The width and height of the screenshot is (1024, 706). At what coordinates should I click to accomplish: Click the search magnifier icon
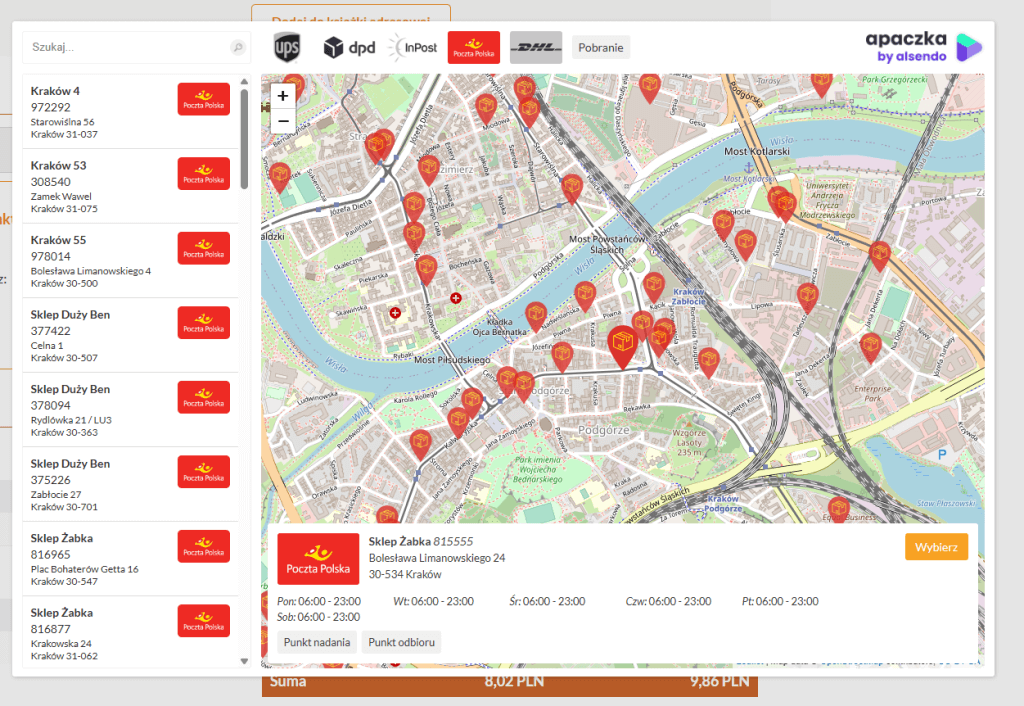click(x=237, y=47)
